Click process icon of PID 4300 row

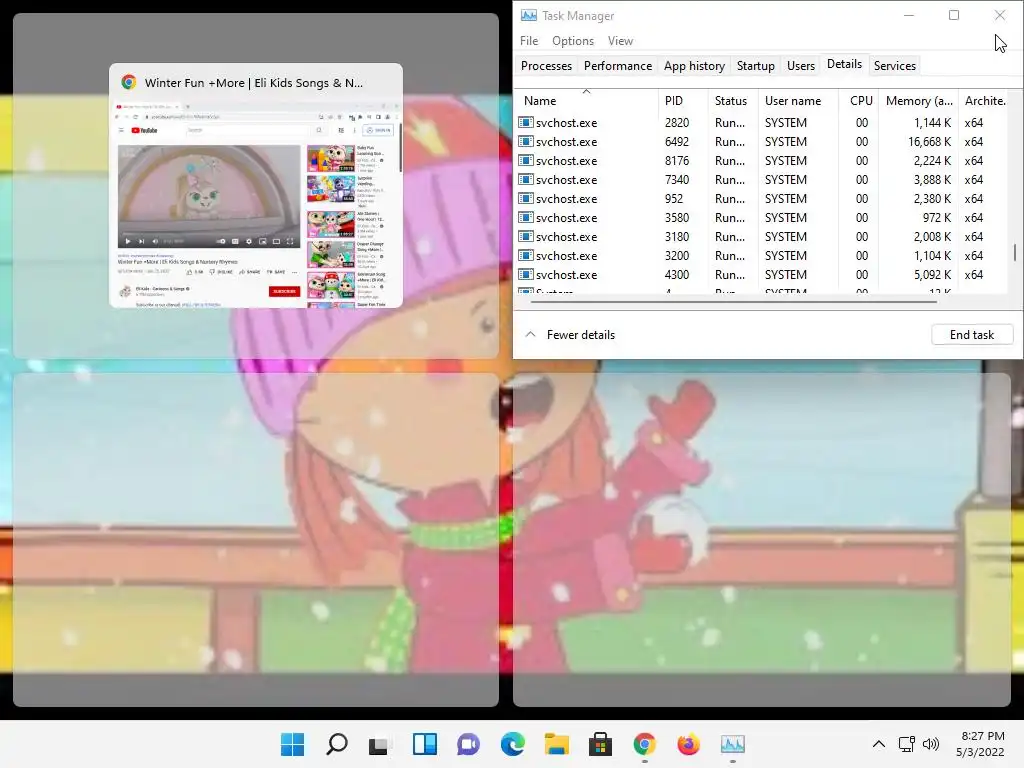(x=525, y=274)
